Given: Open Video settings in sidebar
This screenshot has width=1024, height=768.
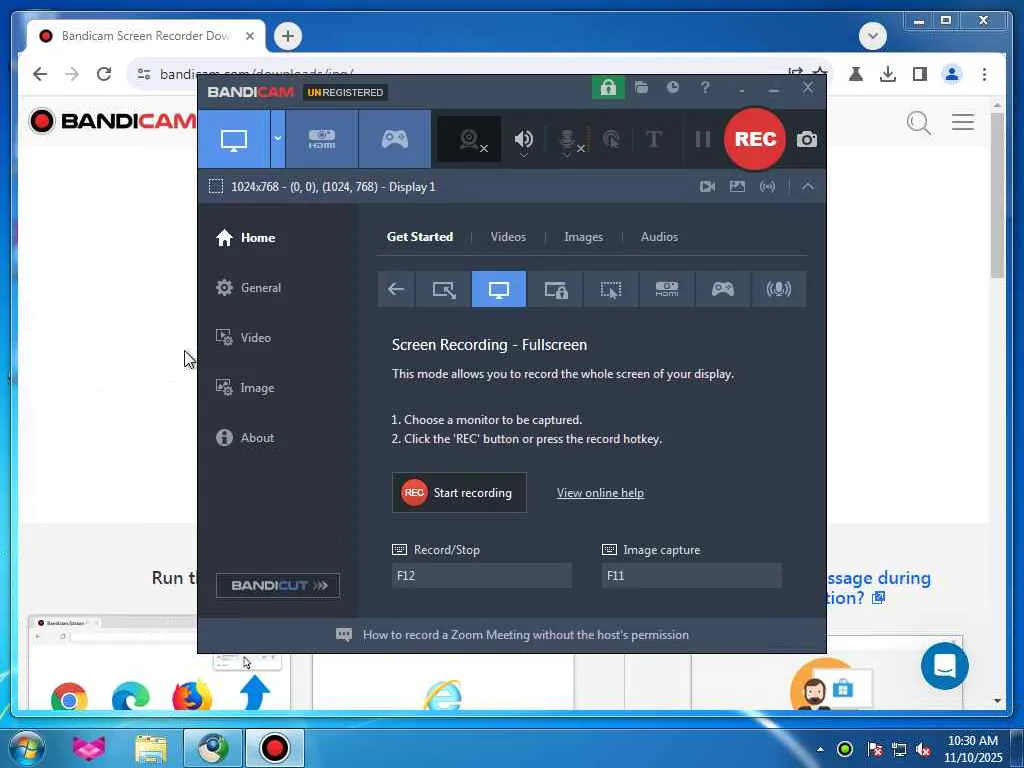Looking at the screenshot, I should [x=243, y=338].
